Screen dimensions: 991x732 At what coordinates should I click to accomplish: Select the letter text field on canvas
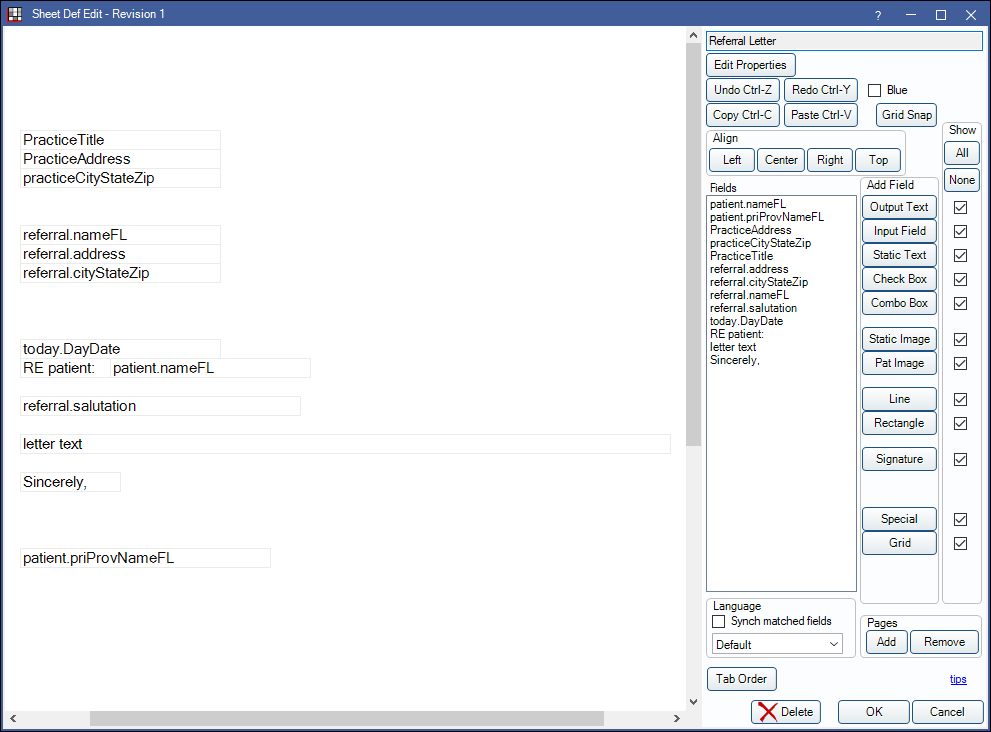point(345,444)
